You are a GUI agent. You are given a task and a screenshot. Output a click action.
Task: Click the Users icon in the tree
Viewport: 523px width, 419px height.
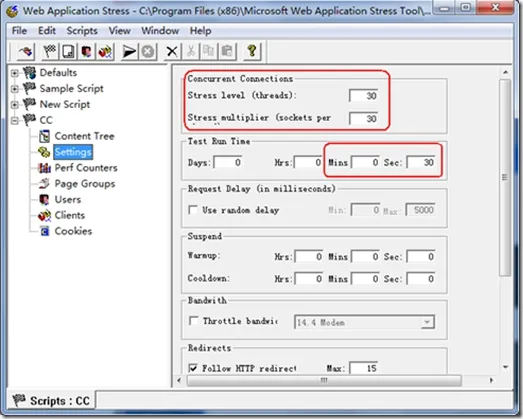(44, 199)
